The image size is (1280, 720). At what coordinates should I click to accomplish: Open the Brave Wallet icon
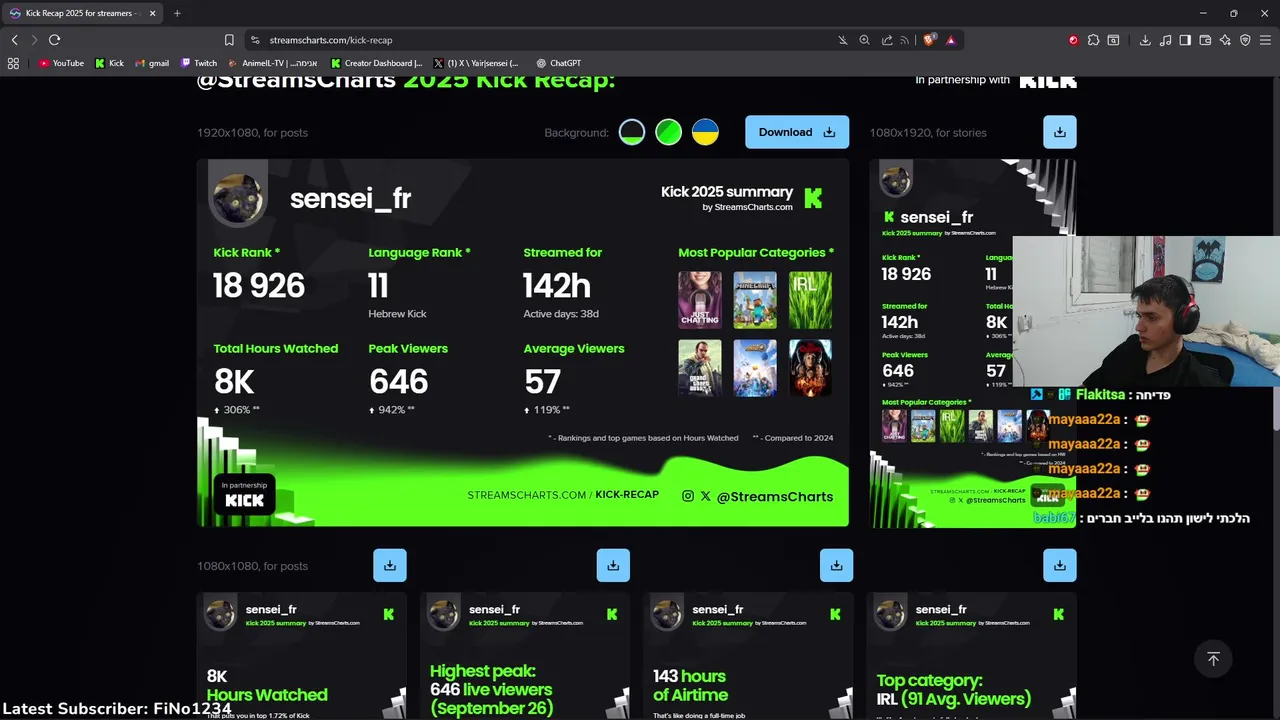click(x=1205, y=40)
